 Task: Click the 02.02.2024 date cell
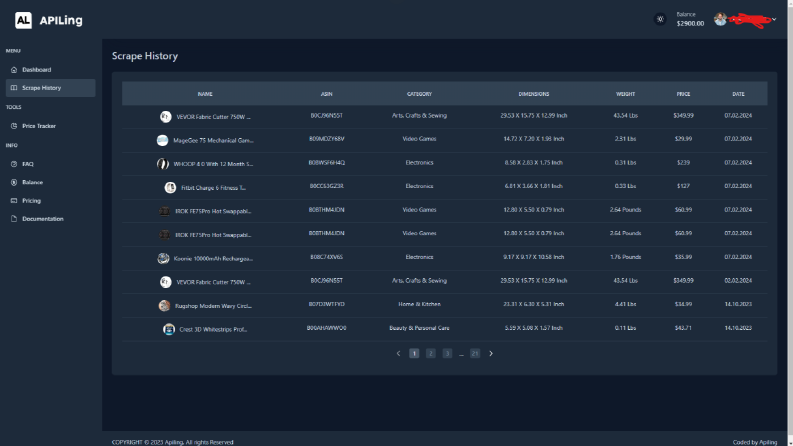[x=738, y=281]
